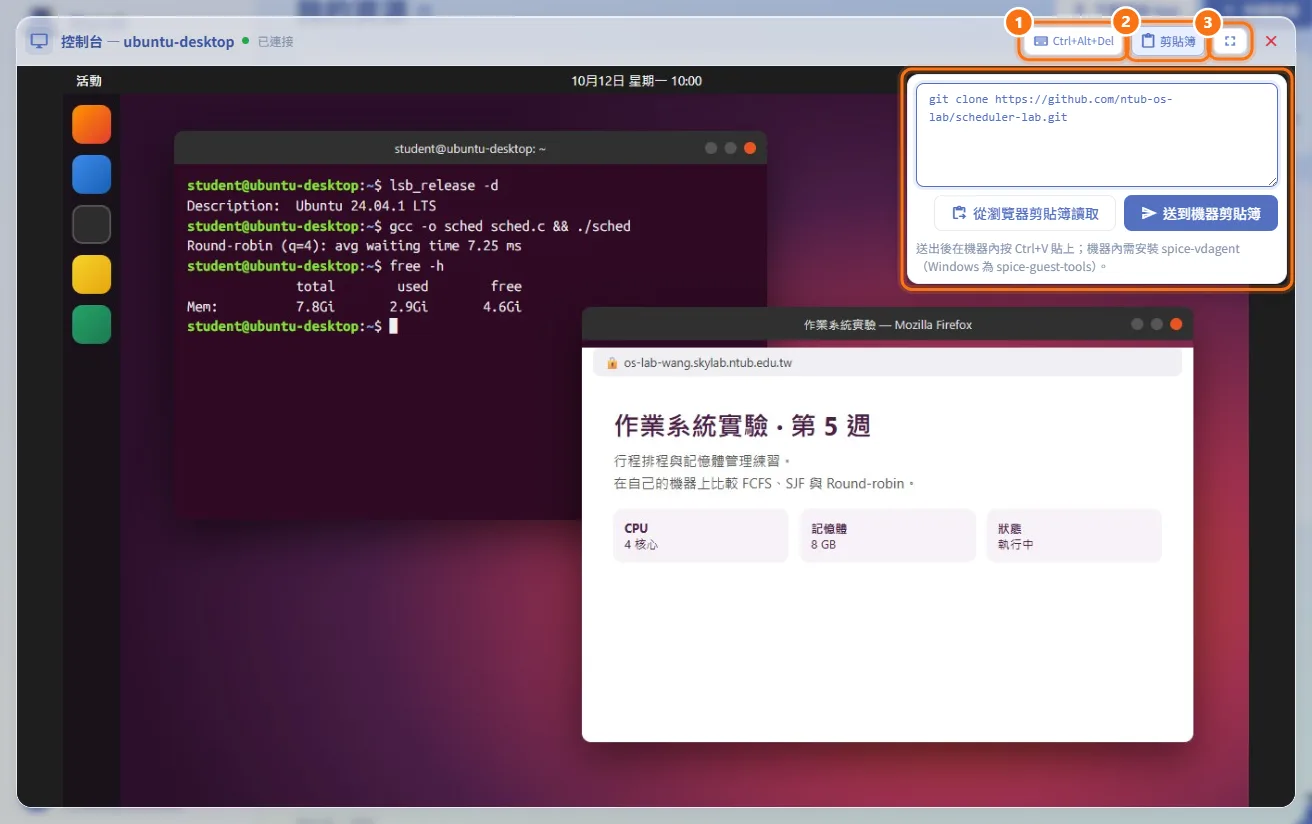
Task: Click the 記憶體 8 GB card
Action: [x=888, y=536]
